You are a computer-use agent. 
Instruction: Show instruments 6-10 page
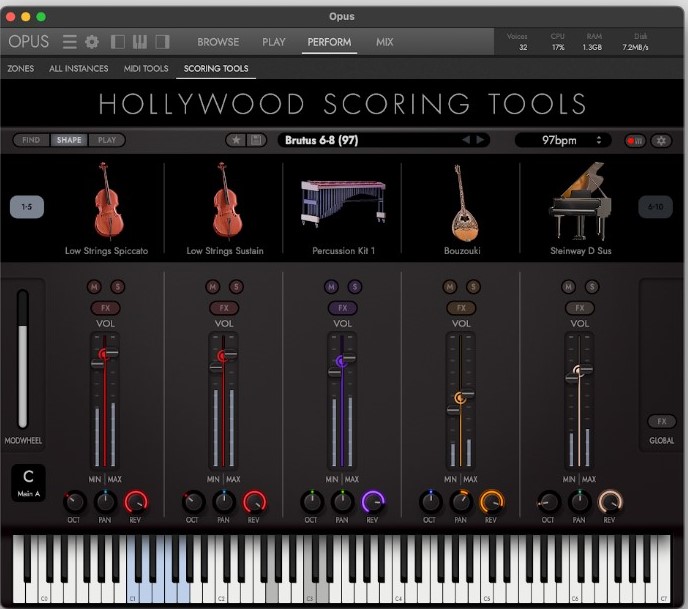[x=656, y=207]
